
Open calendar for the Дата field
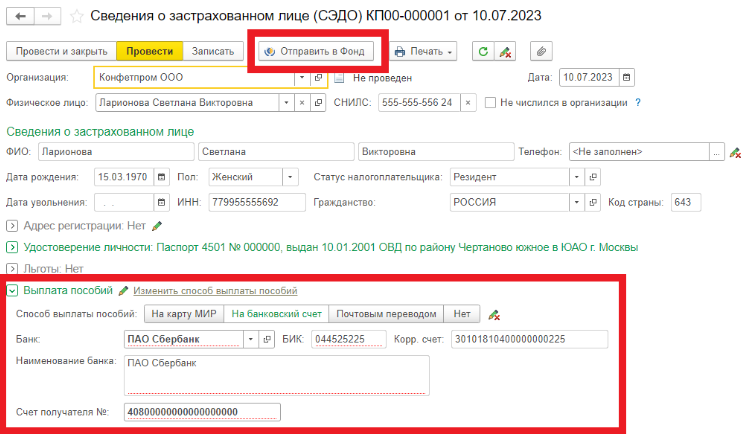coord(626,77)
